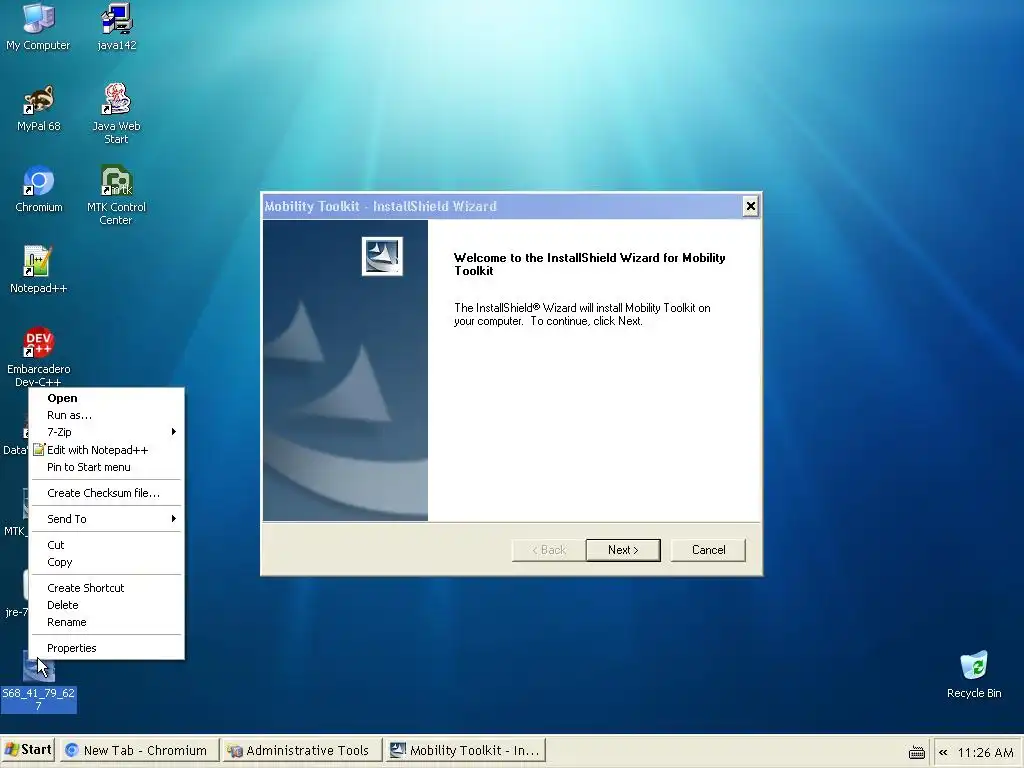Open Properties from the context menu
Screen dimensions: 1024x768
(x=106, y=648)
